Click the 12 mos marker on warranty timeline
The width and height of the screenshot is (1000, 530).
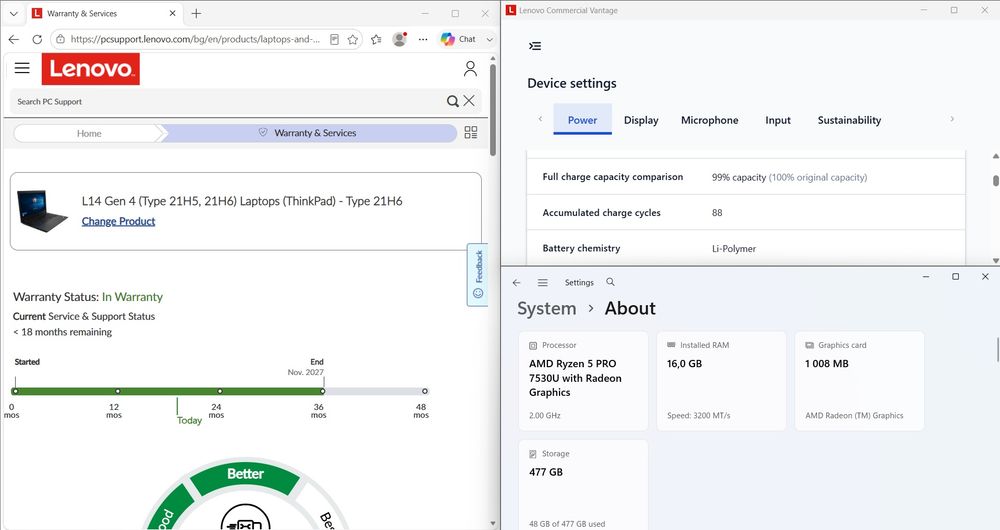[117, 391]
